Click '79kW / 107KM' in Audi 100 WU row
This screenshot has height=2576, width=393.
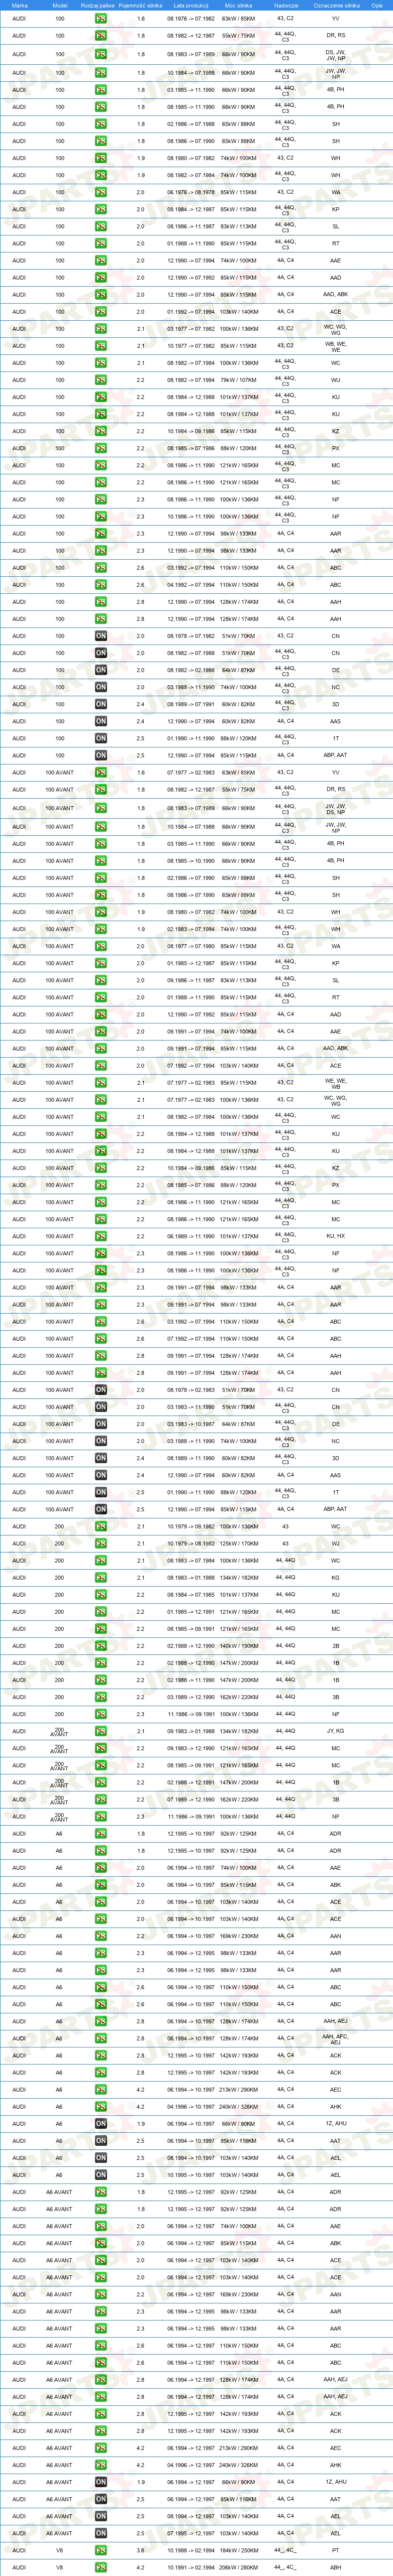(239, 380)
